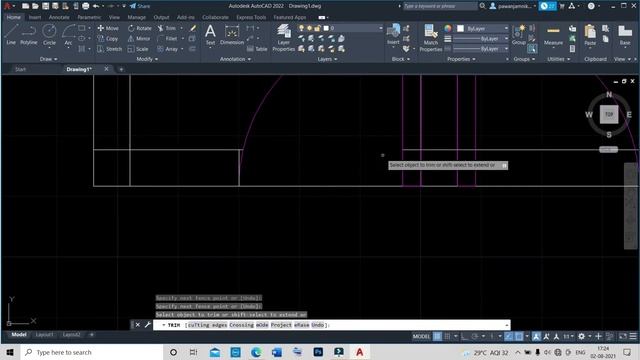Switch to the Start file tab
Screen dimensions: 640x360
[20, 69]
